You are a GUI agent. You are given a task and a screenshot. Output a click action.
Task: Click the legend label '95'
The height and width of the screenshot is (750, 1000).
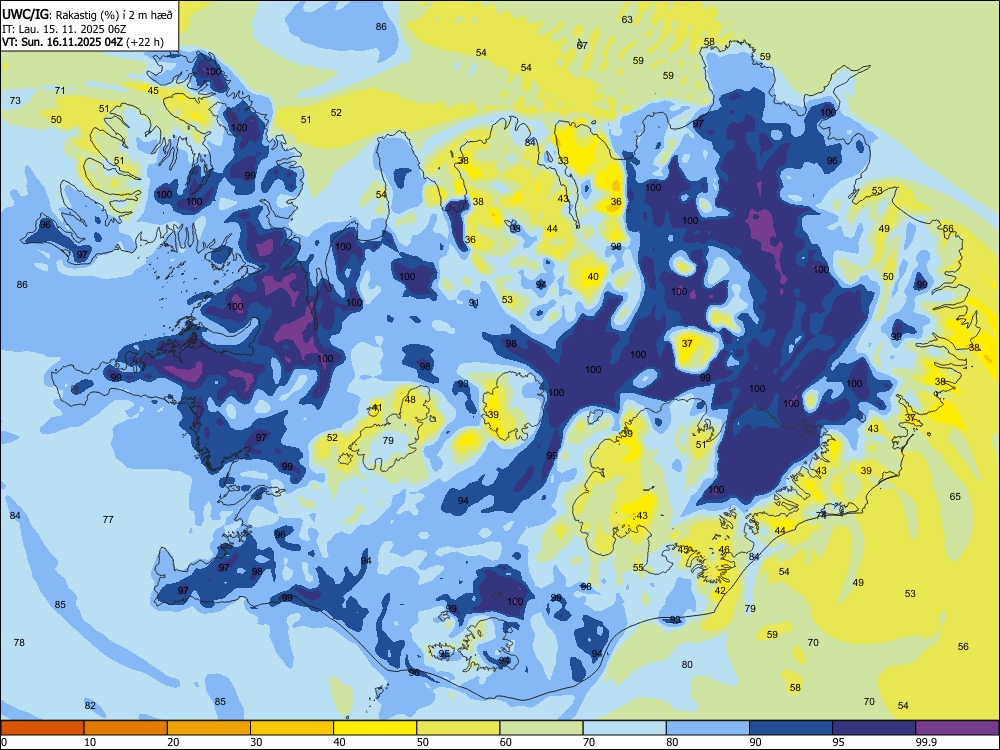(839, 742)
